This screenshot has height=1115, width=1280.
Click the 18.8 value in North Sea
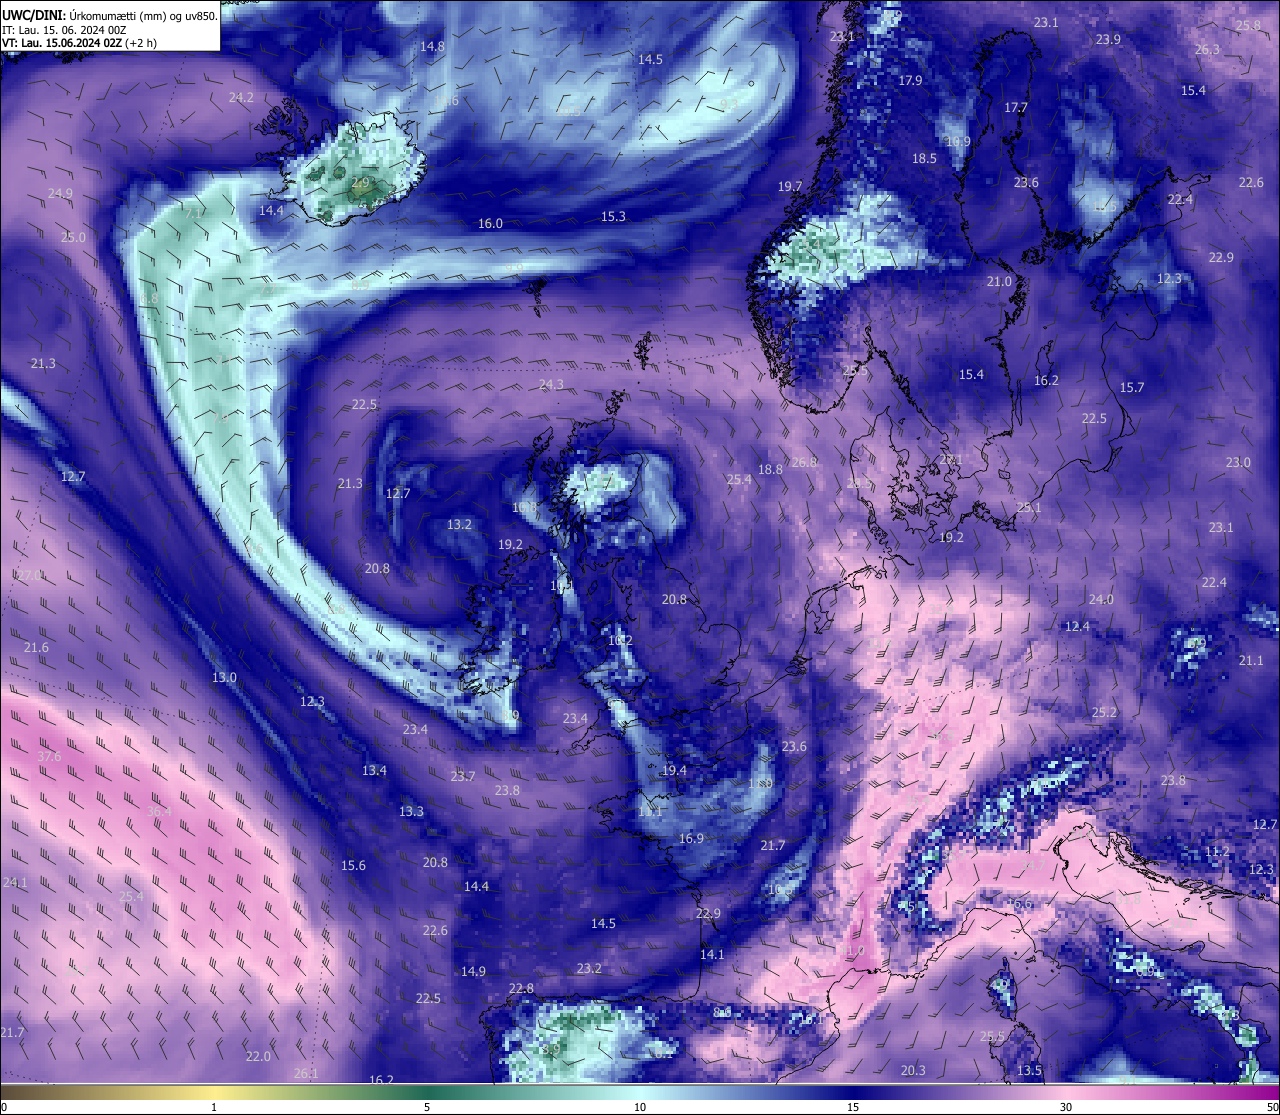pos(770,470)
